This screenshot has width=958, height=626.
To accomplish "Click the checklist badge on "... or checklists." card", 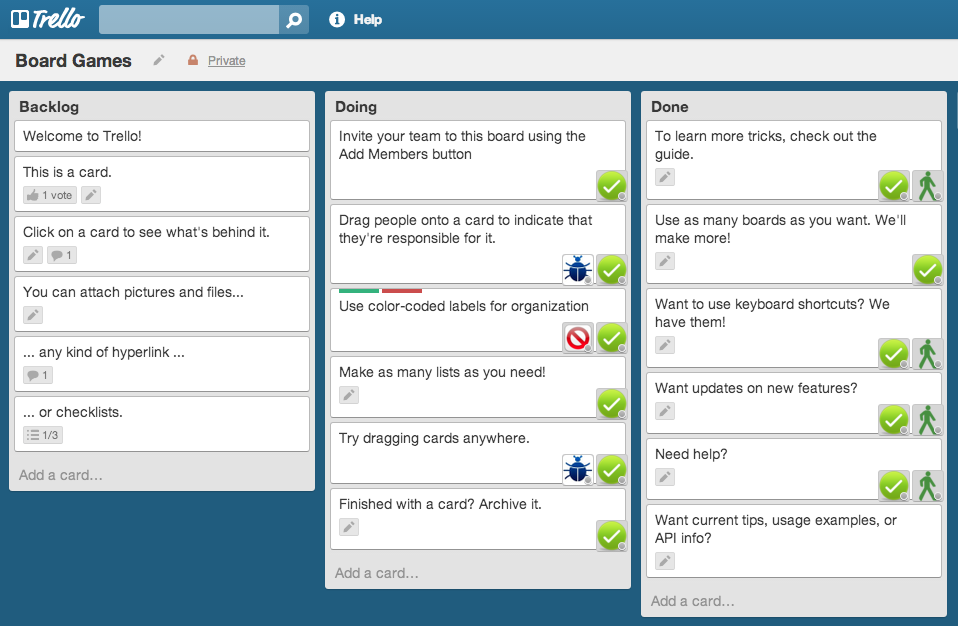I will pos(44,435).
